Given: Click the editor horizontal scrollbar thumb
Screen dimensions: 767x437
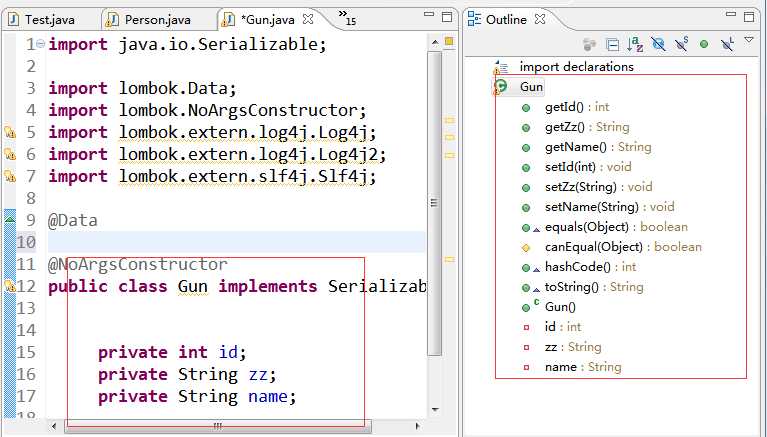Looking at the screenshot, I should pyautogui.click(x=218, y=426).
